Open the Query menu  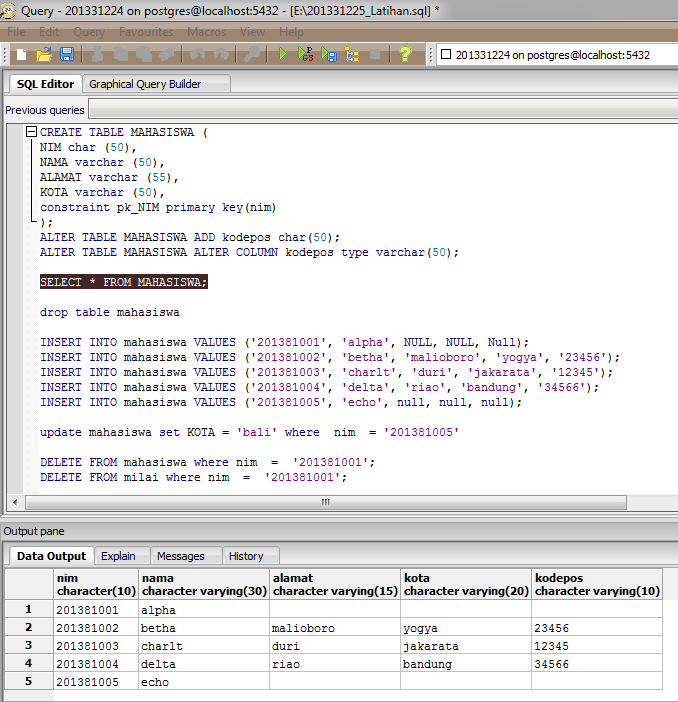coord(89,32)
